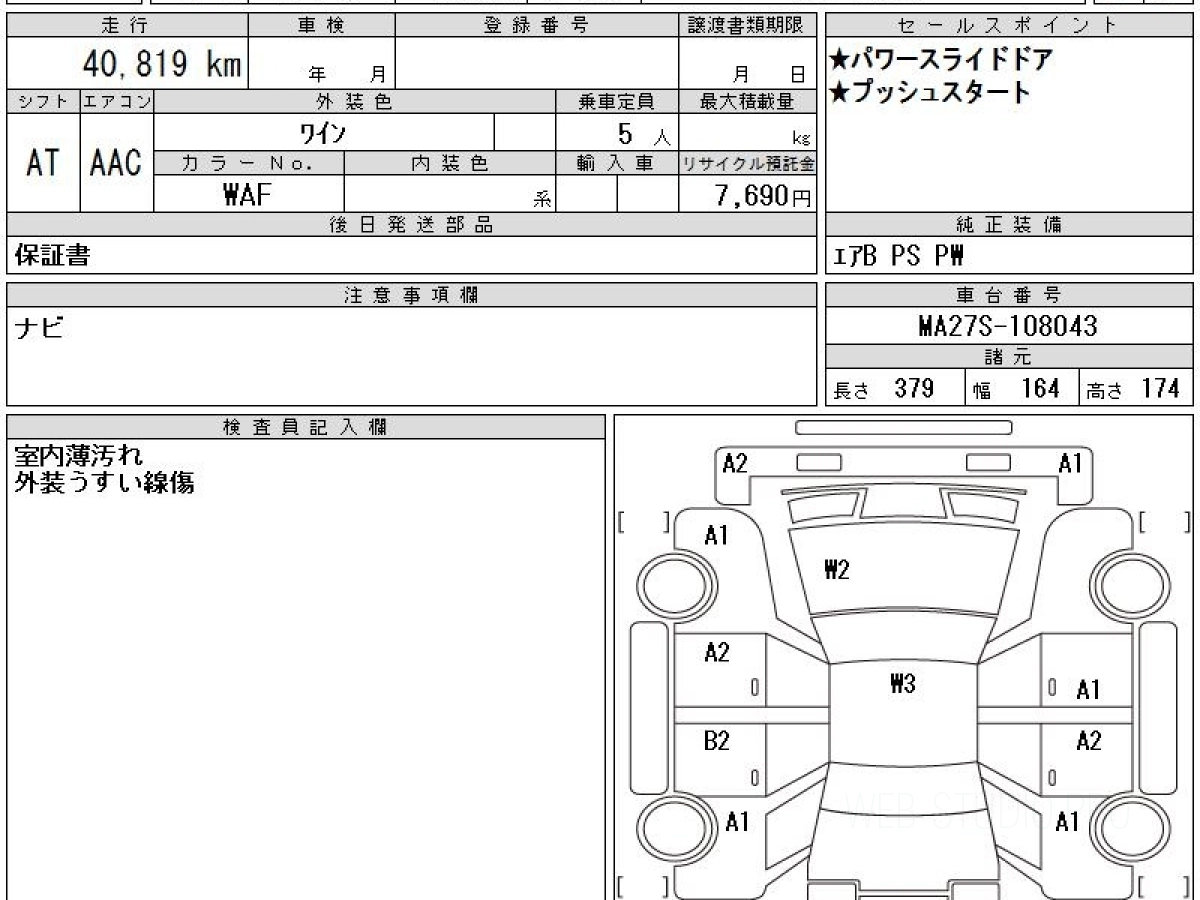Image resolution: width=1200 pixels, height=900 pixels.
Task: Select the 外装色 header
Action: (x=355, y=101)
